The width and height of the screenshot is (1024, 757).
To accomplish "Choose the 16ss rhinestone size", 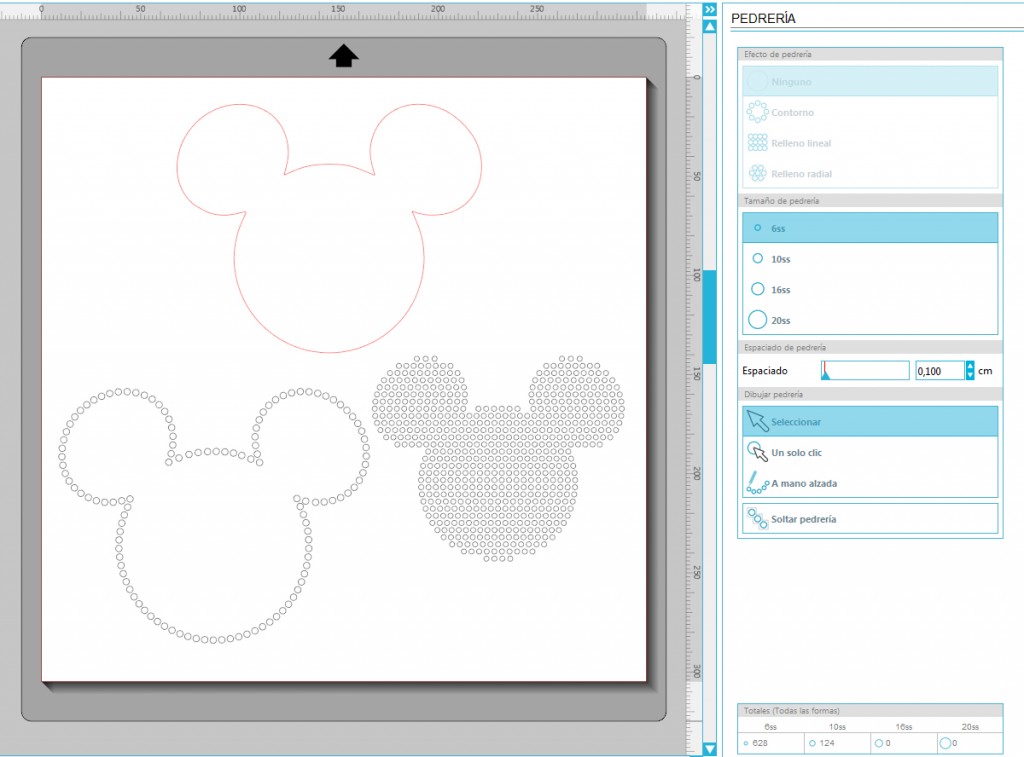I will coord(870,289).
